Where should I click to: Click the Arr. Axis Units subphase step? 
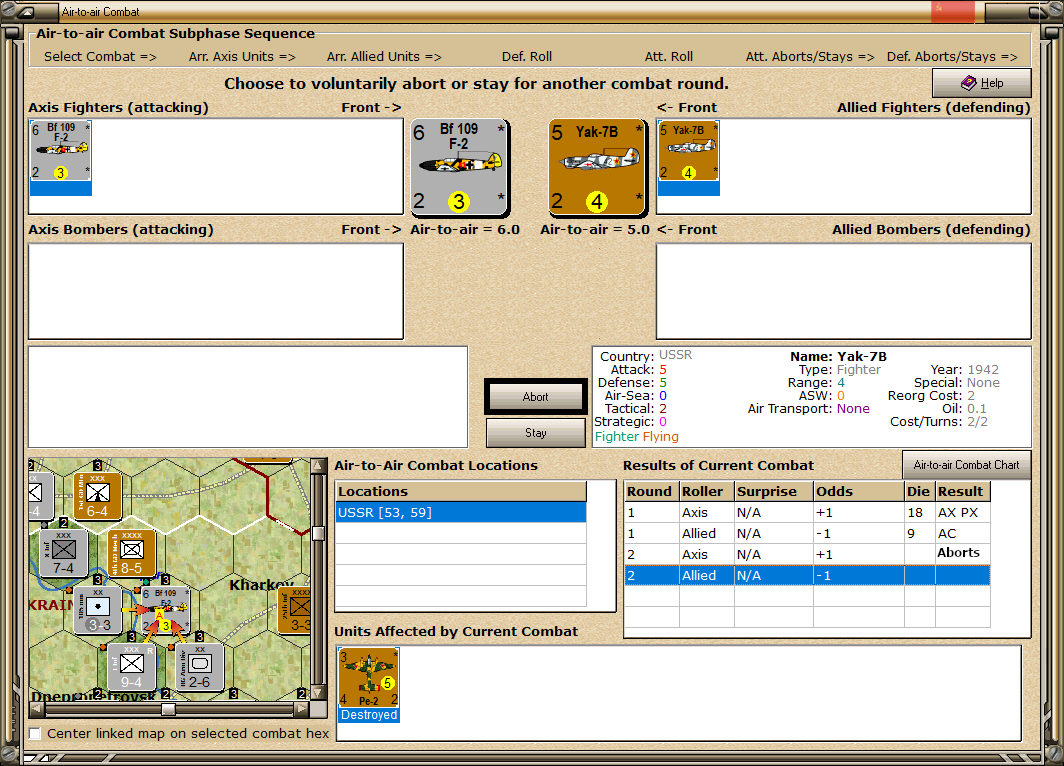[242, 57]
